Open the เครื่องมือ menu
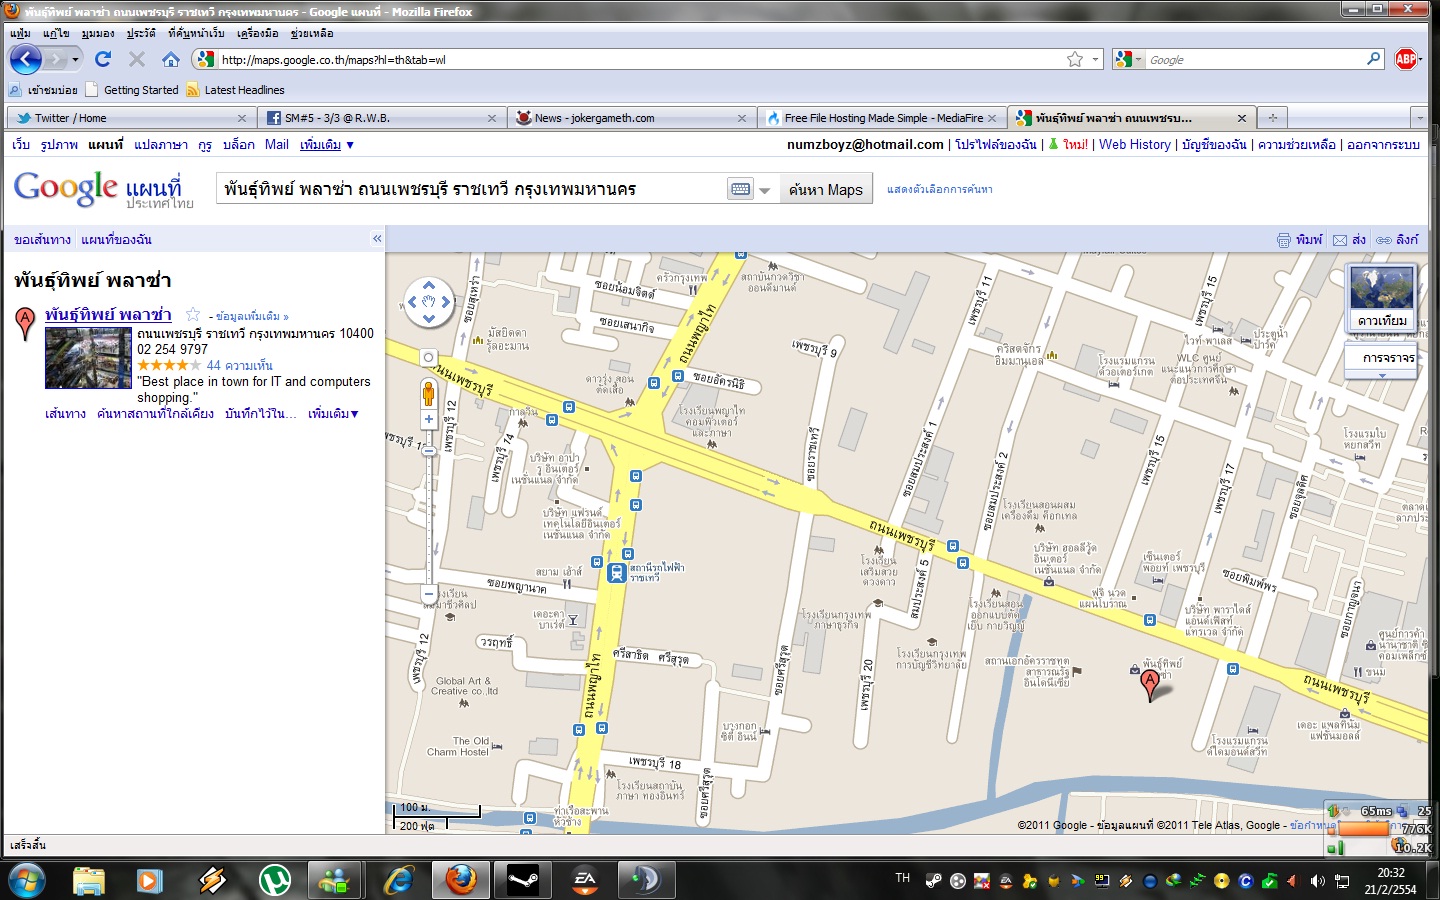Screen dimensions: 1440x900 point(257,33)
